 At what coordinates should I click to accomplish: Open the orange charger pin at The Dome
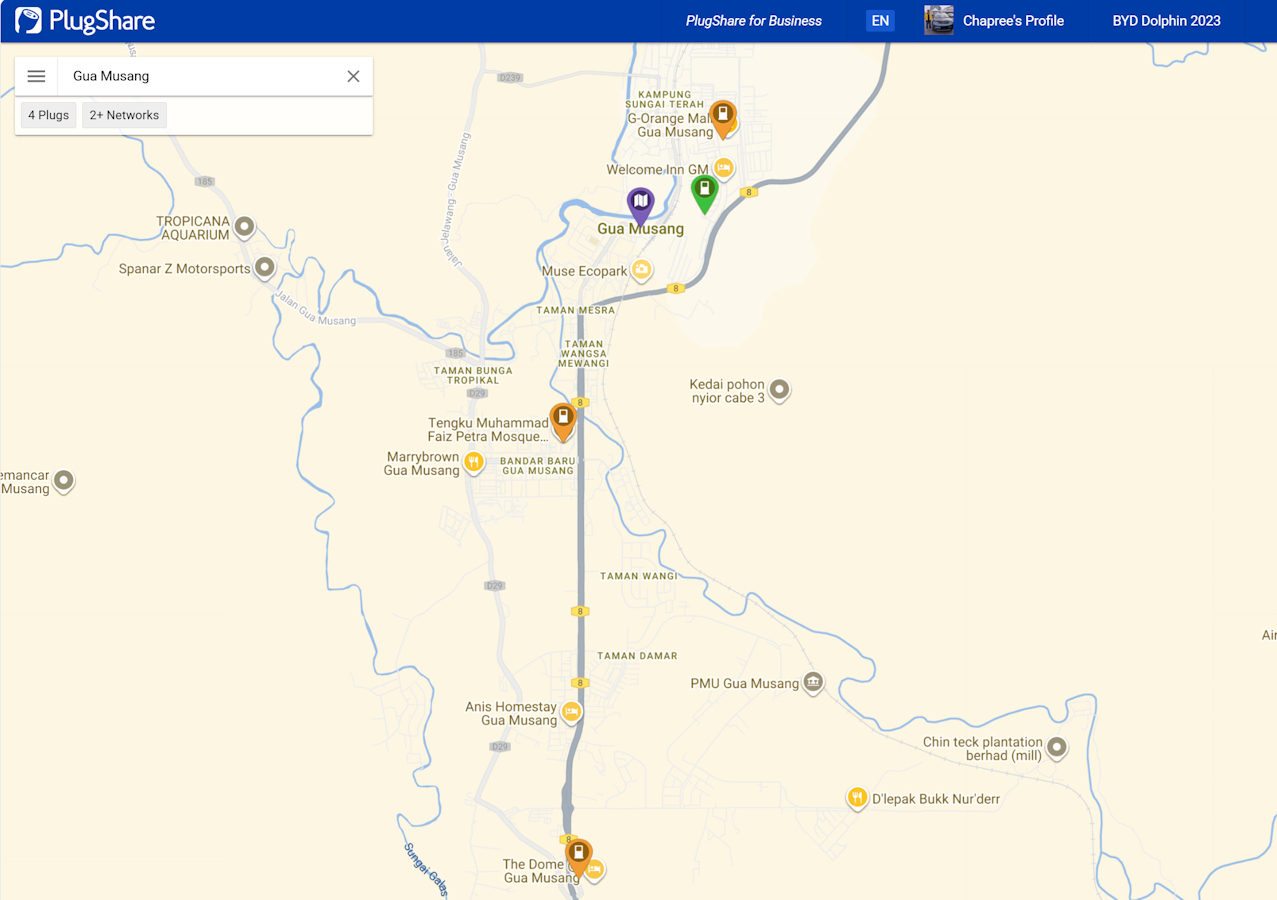click(578, 857)
